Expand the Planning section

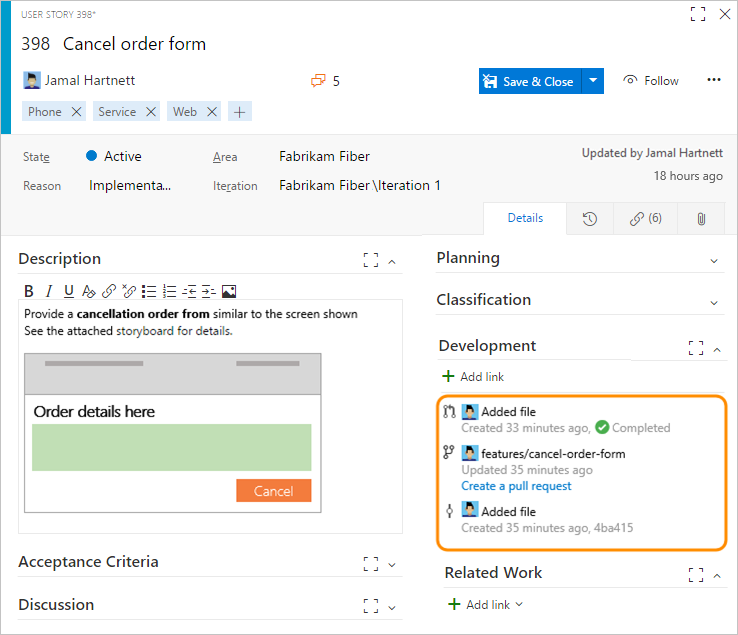pyautogui.click(x=714, y=260)
